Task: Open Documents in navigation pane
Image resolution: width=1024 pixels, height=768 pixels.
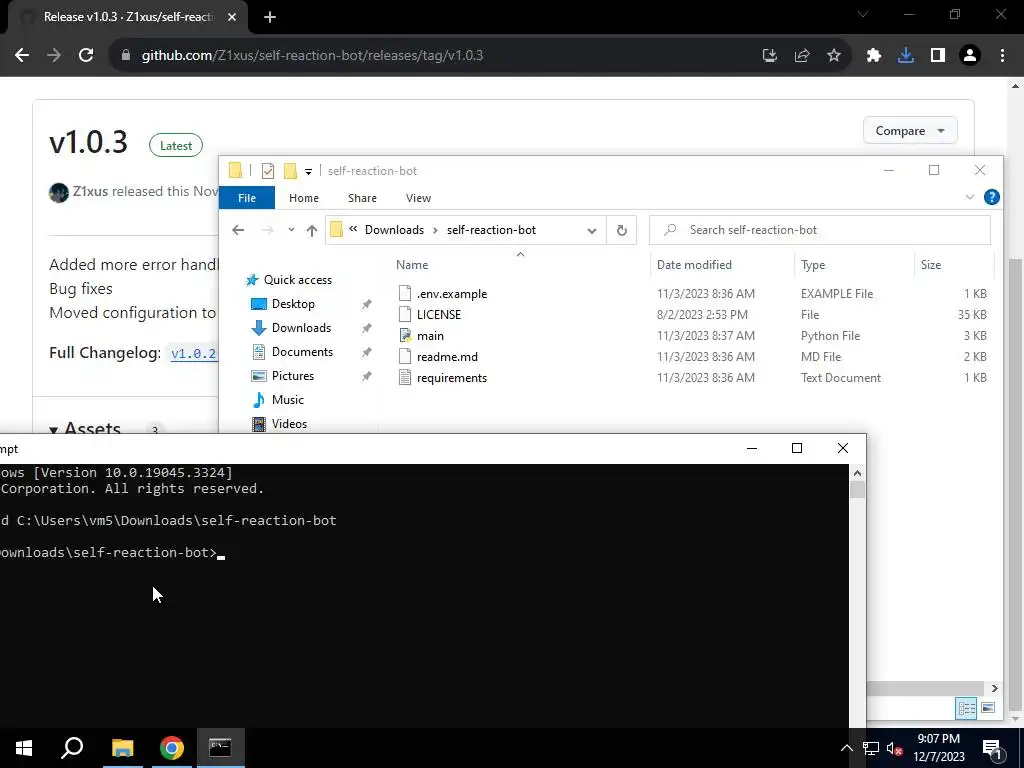Action: [292, 352]
